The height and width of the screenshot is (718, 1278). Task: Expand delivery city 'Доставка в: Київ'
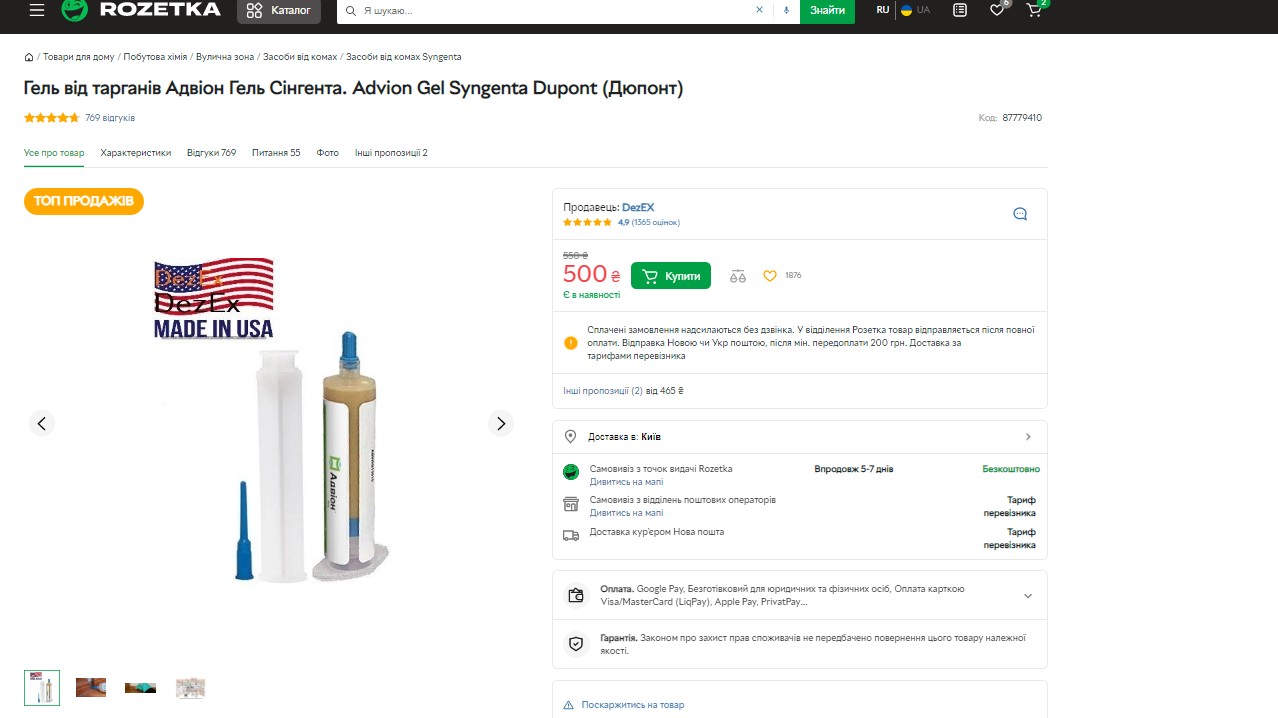coord(800,437)
